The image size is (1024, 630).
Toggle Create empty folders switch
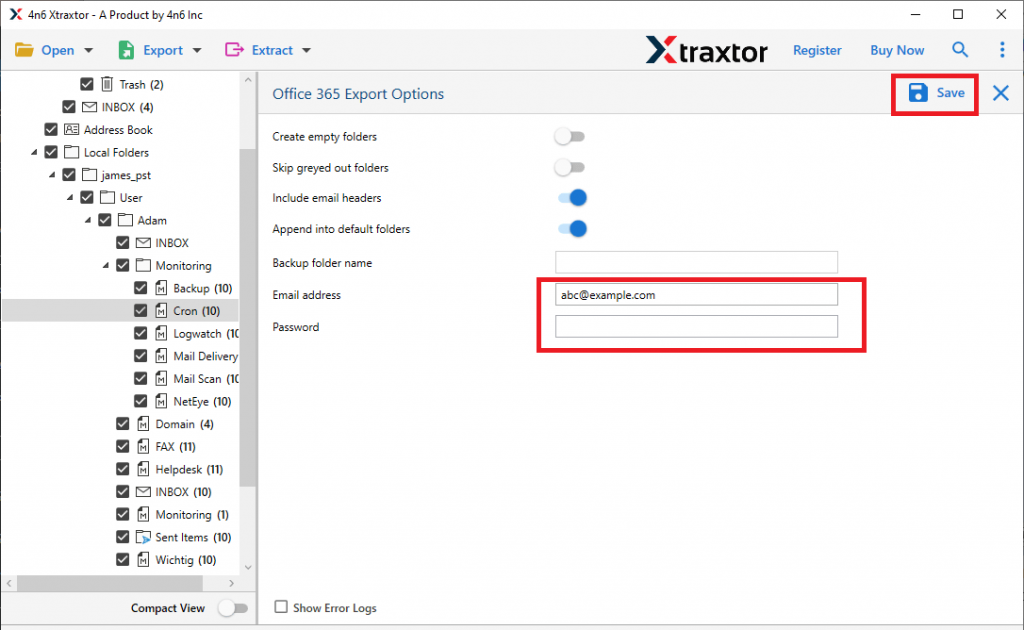point(569,136)
